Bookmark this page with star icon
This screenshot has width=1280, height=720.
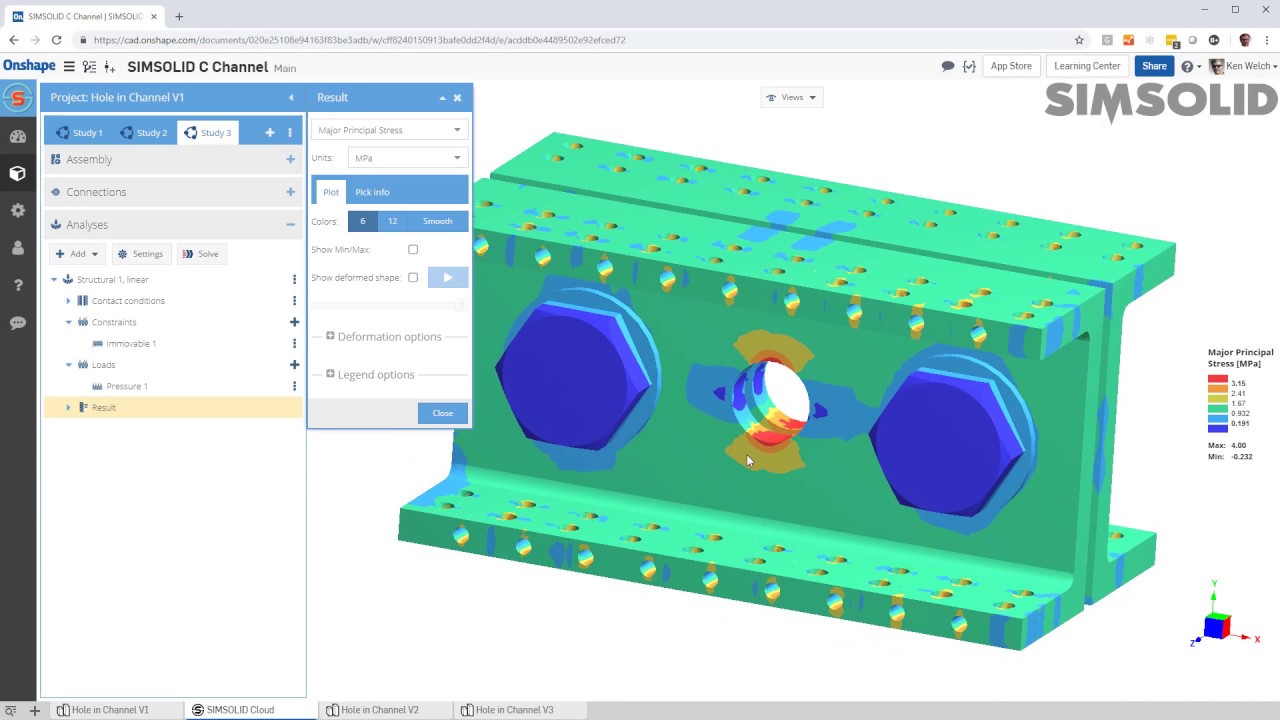(1079, 40)
